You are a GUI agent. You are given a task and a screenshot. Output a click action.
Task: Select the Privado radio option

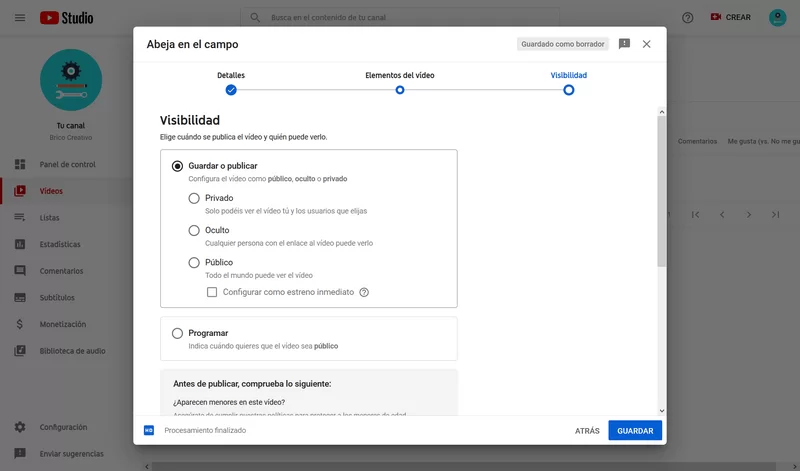(194, 198)
